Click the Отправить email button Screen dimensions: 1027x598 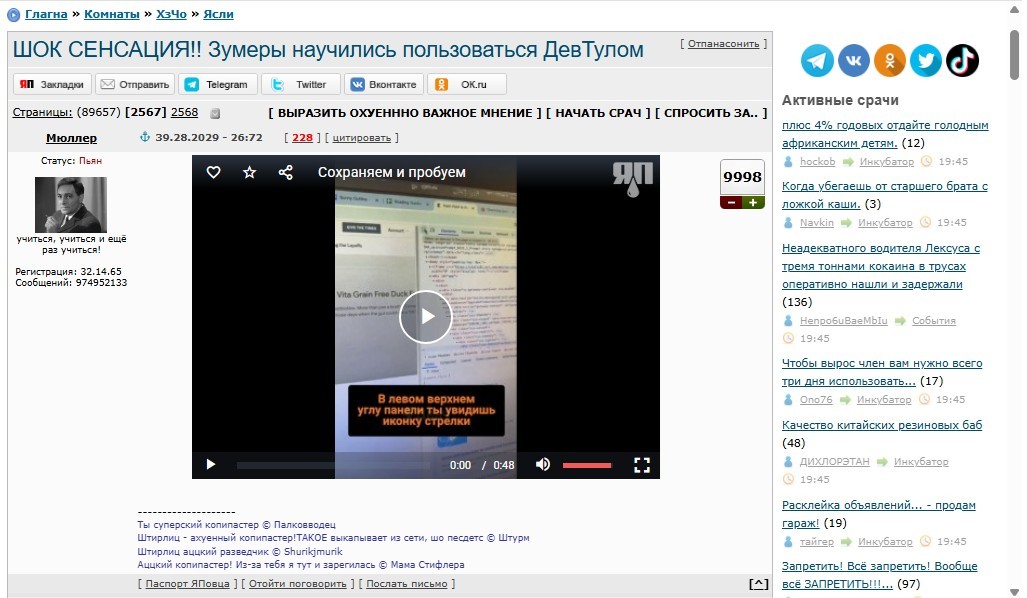coord(135,84)
